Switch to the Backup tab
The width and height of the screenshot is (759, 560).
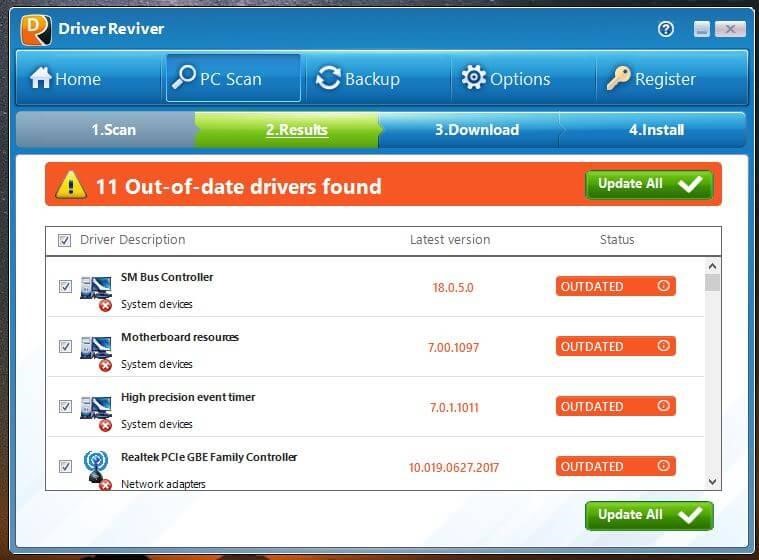378,78
